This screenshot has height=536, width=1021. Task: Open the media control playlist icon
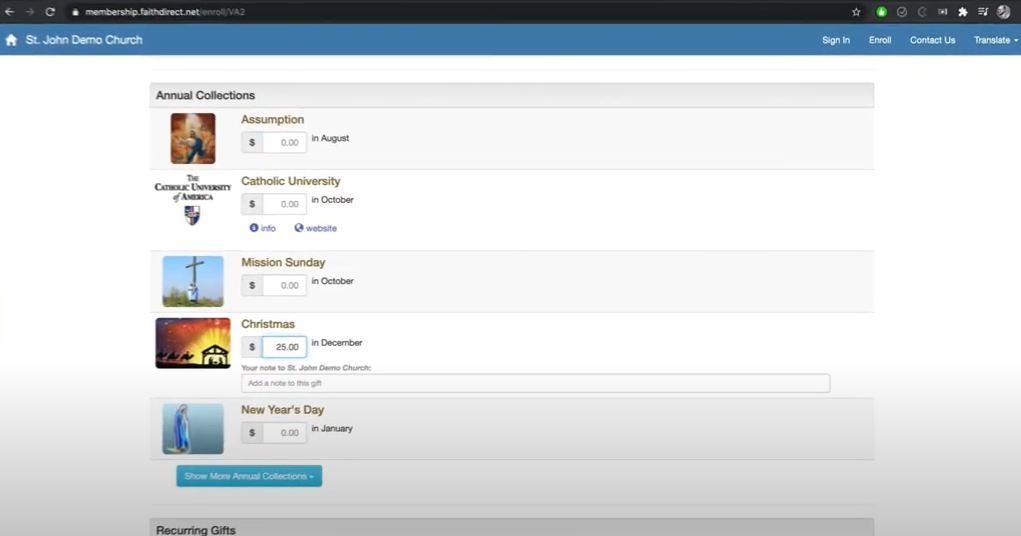pos(983,12)
